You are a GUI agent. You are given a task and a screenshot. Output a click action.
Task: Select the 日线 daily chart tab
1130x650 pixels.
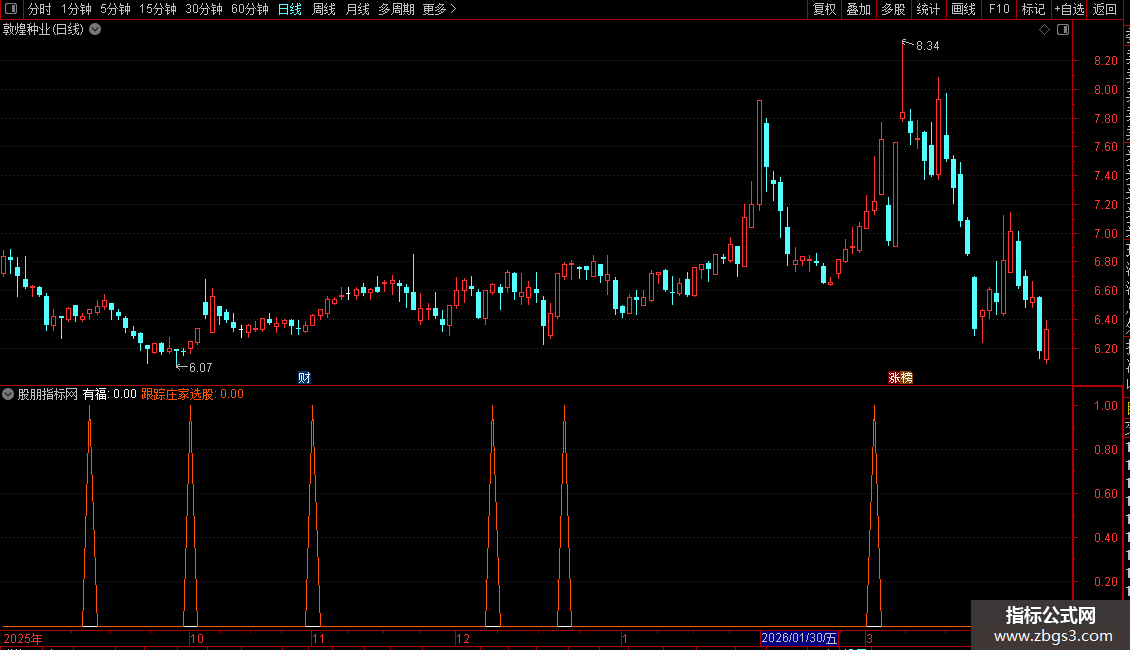pos(290,9)
